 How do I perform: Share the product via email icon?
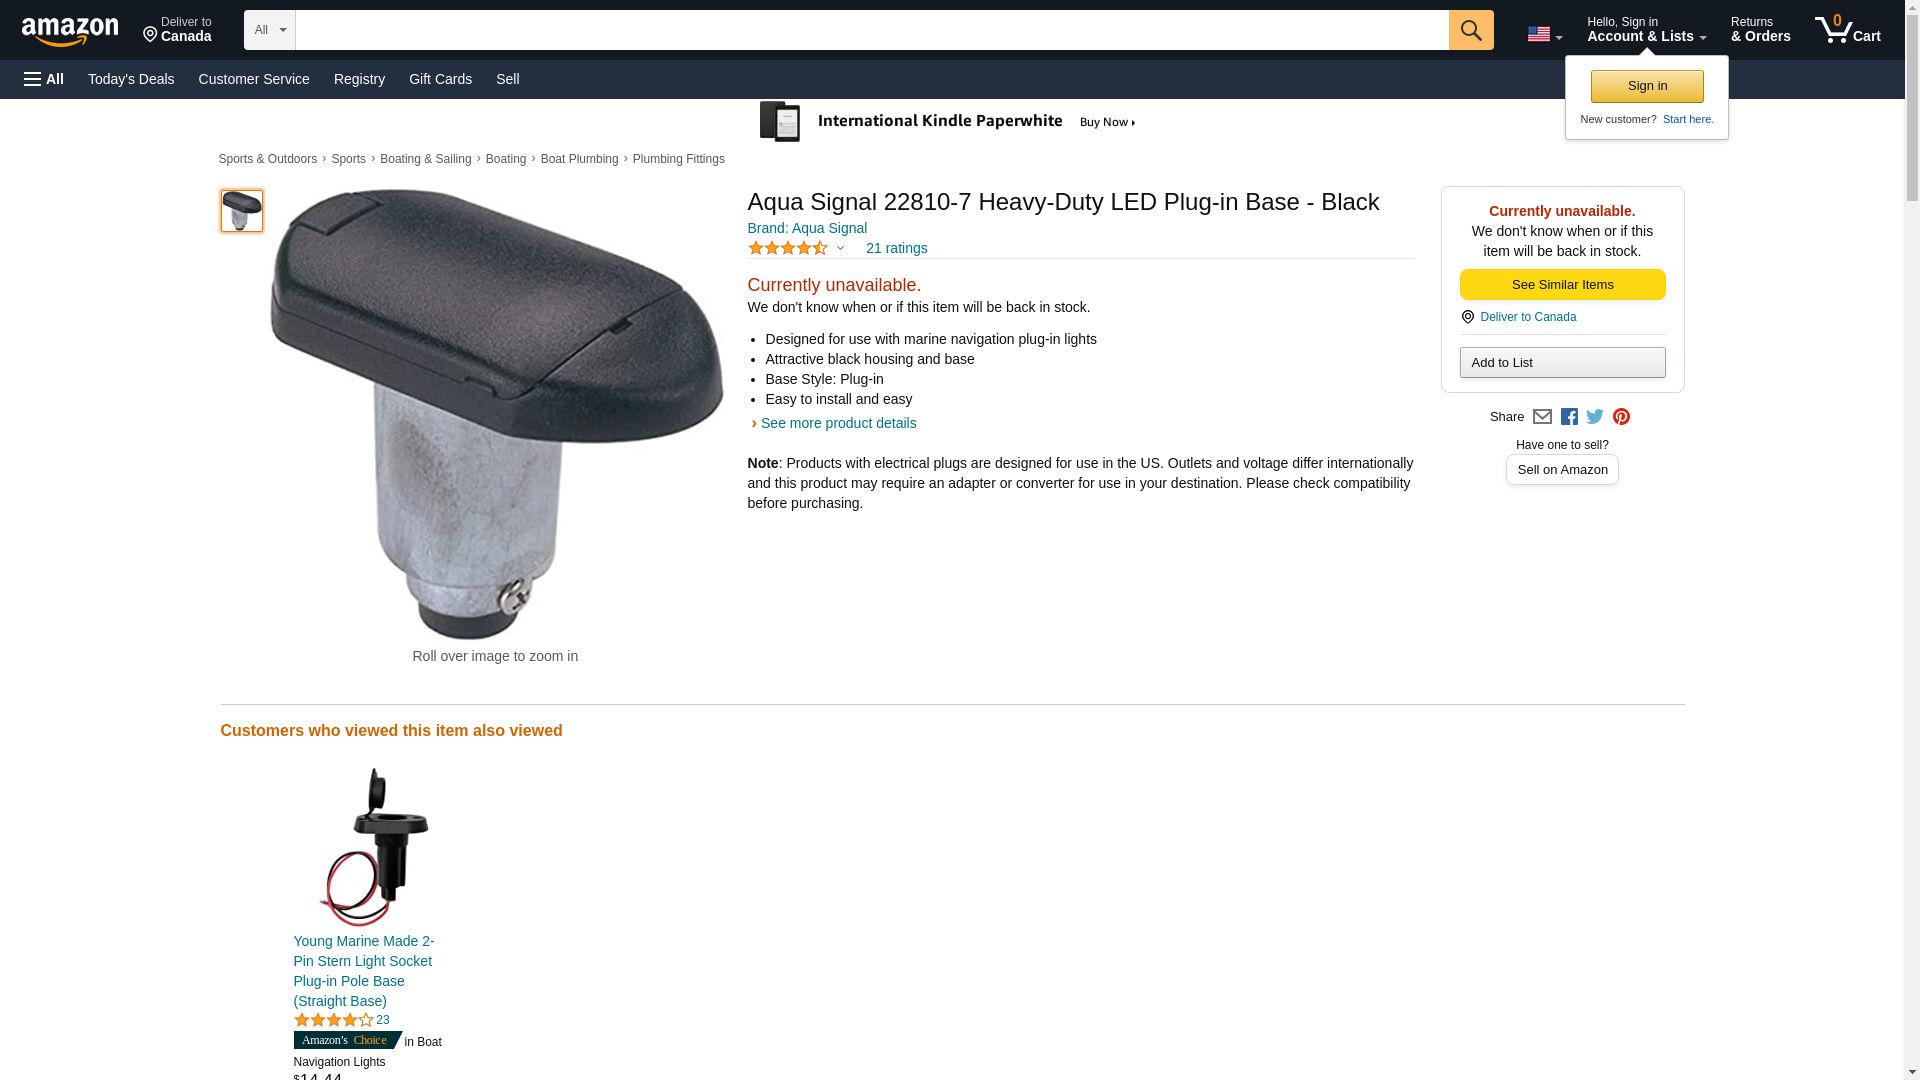pos(1542,417)
